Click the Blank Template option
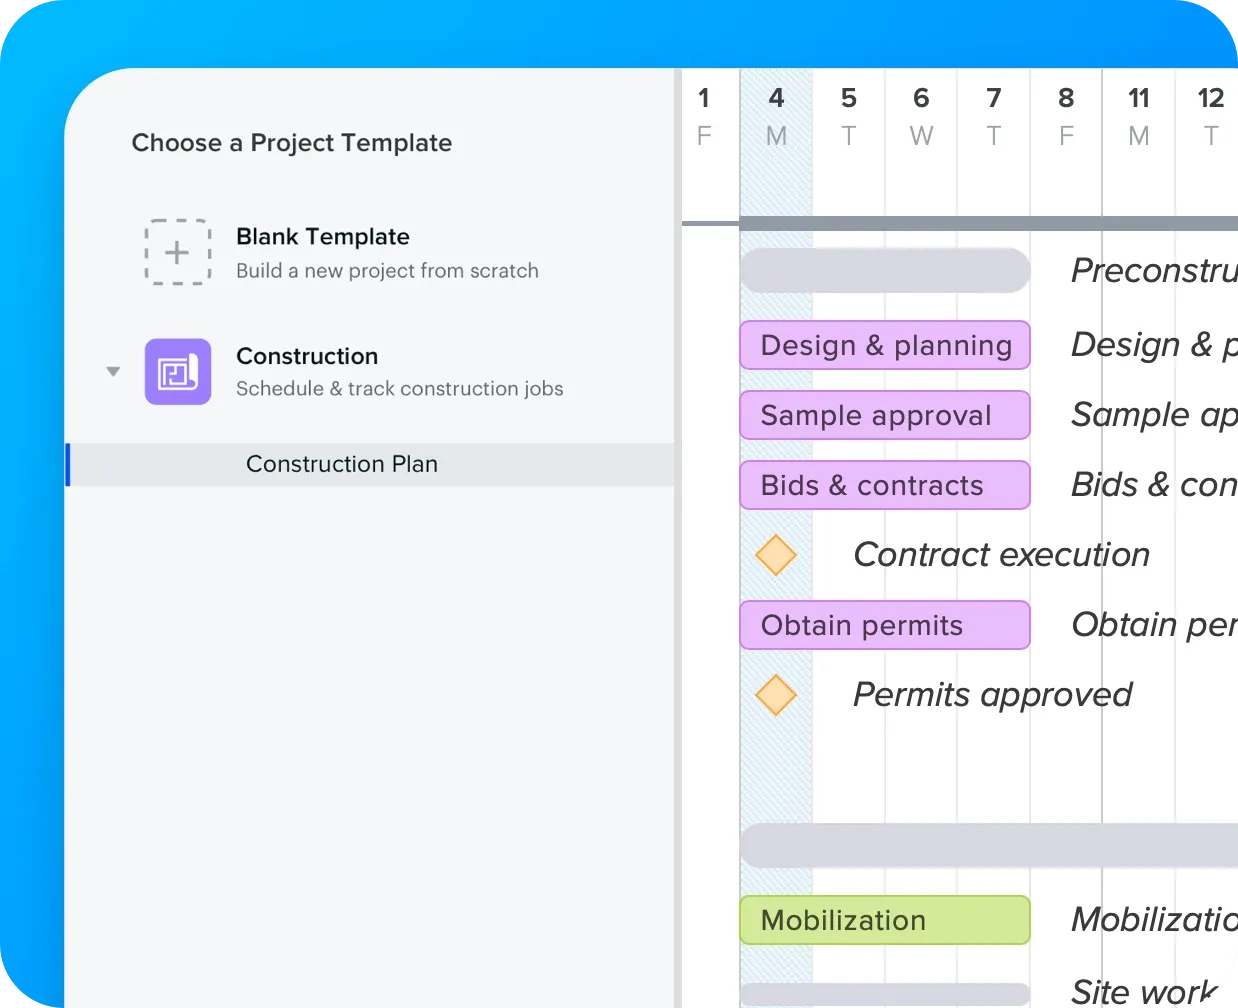Screen dimensions: 1238x1008 tap(322, 250)
